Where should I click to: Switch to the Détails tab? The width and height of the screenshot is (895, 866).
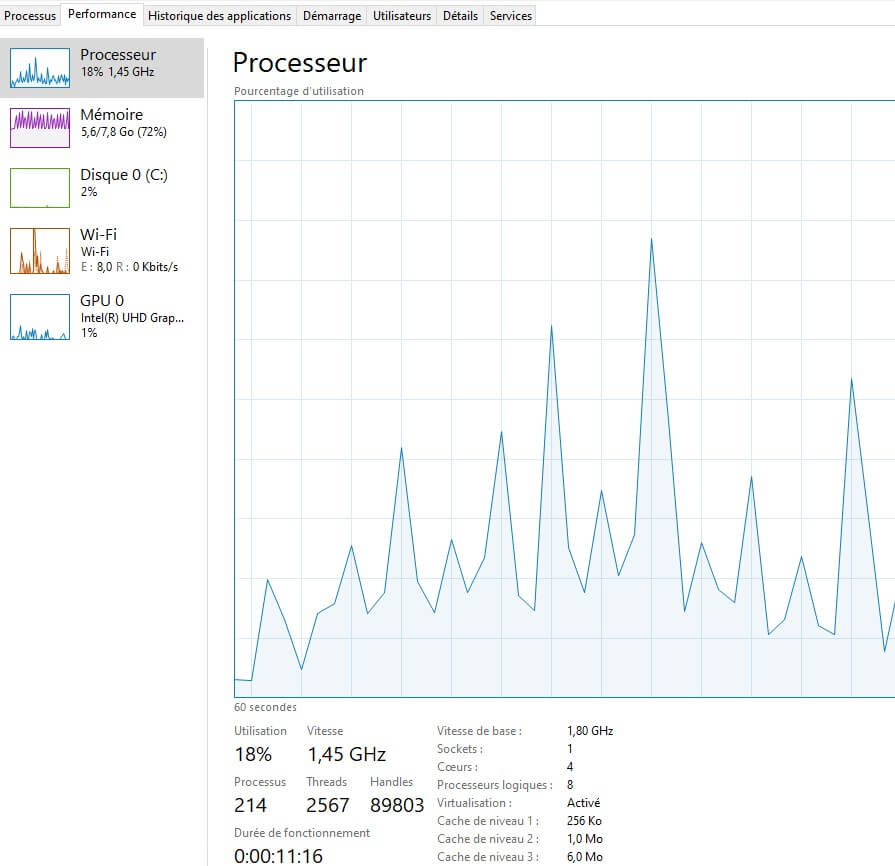click(x=460, y=16)
